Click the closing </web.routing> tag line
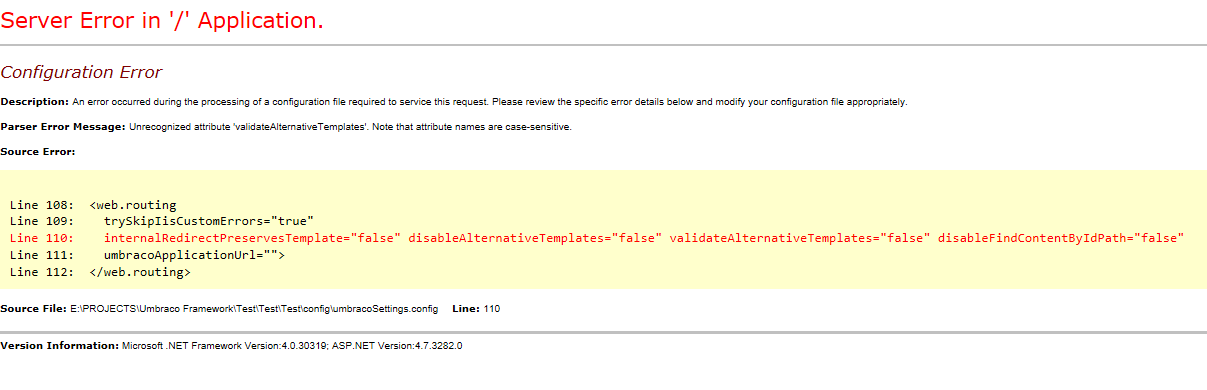 100,271
